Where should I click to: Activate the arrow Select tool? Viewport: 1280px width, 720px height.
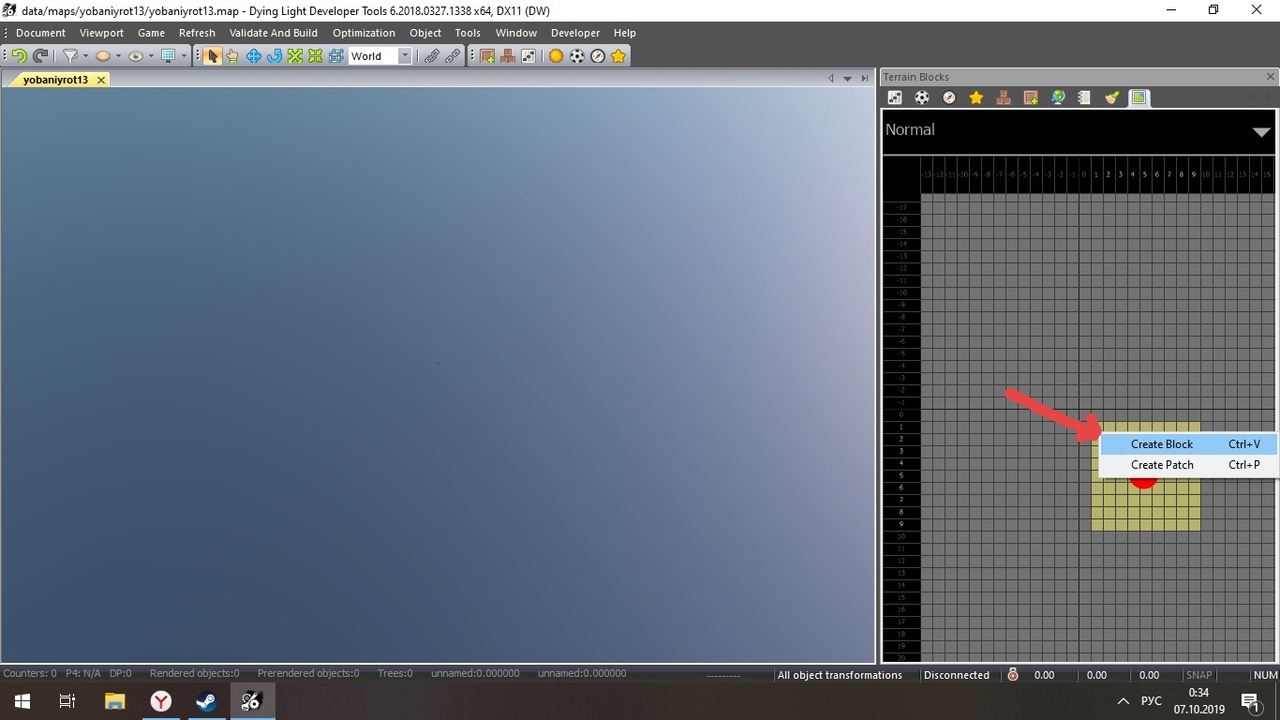pos(212,57)
